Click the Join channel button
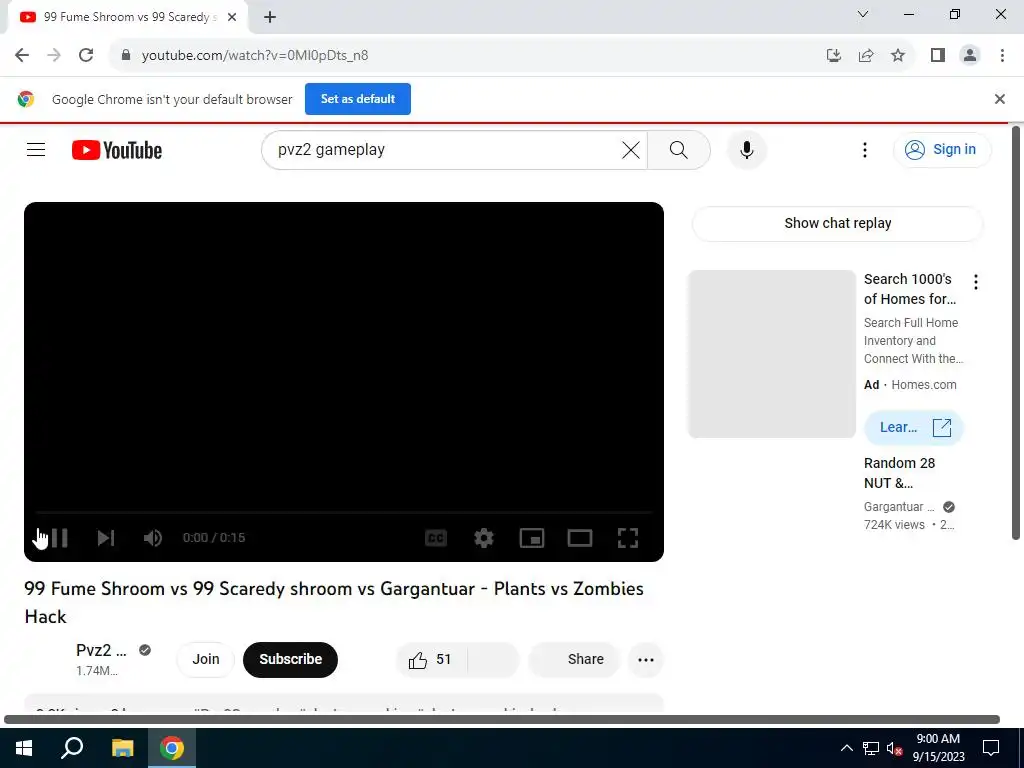This screenshot has height=768, width=1024. coord(206,659)
